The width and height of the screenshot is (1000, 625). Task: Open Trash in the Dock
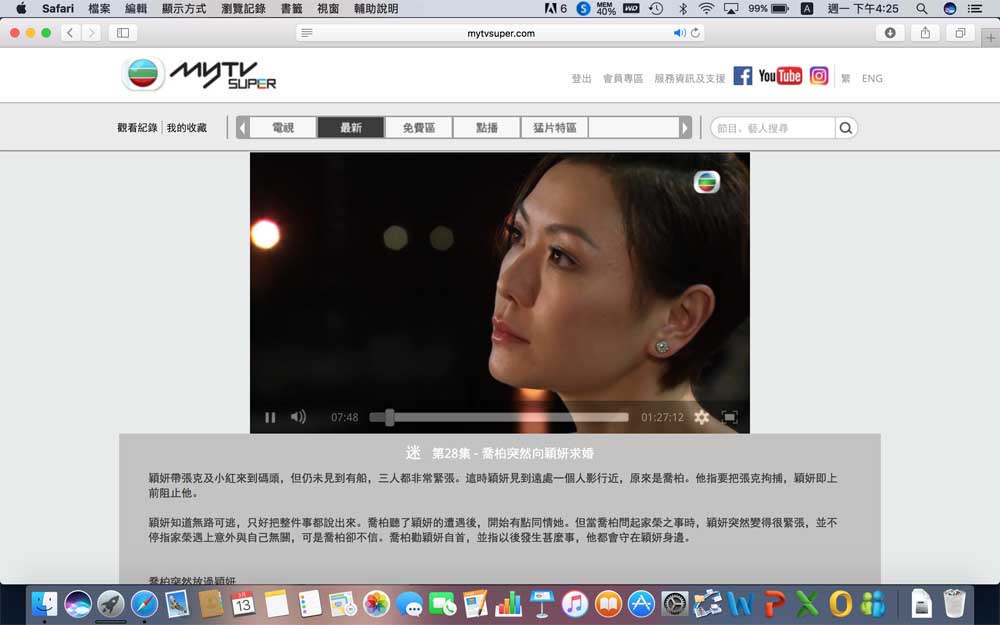tap(955, 603)
